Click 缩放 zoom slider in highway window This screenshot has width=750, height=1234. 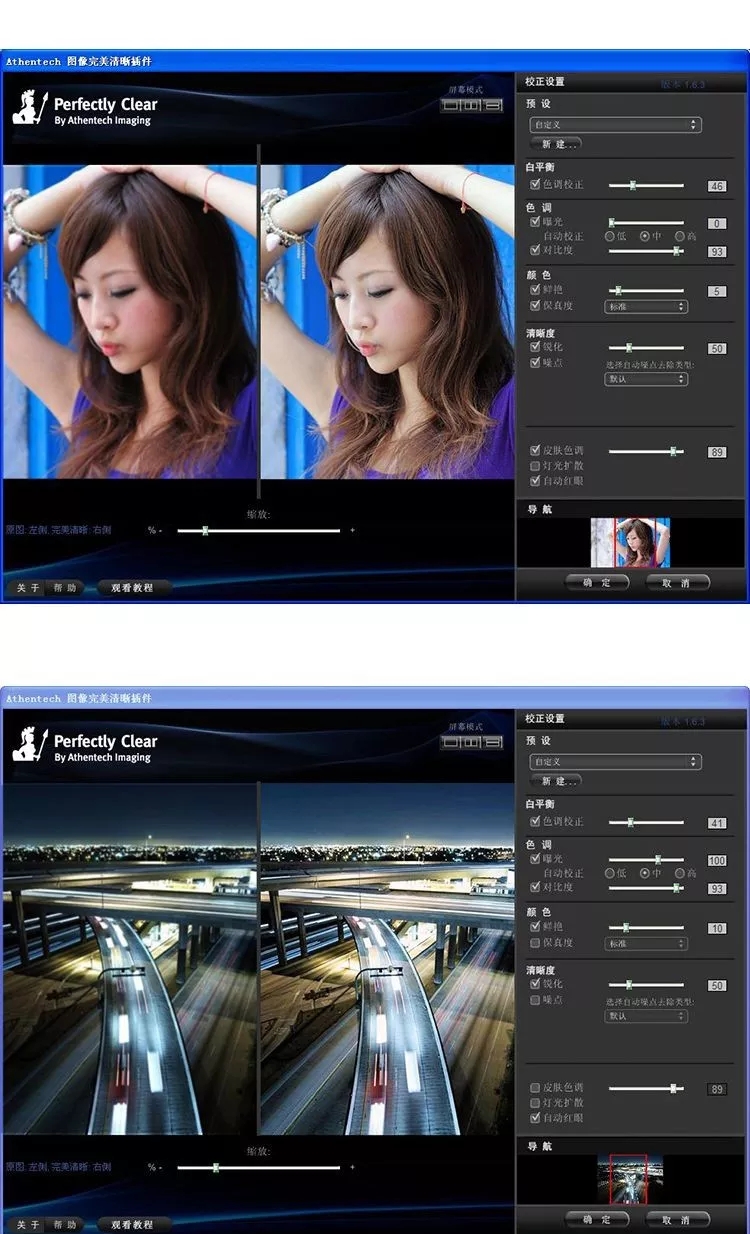point(258,1167)
